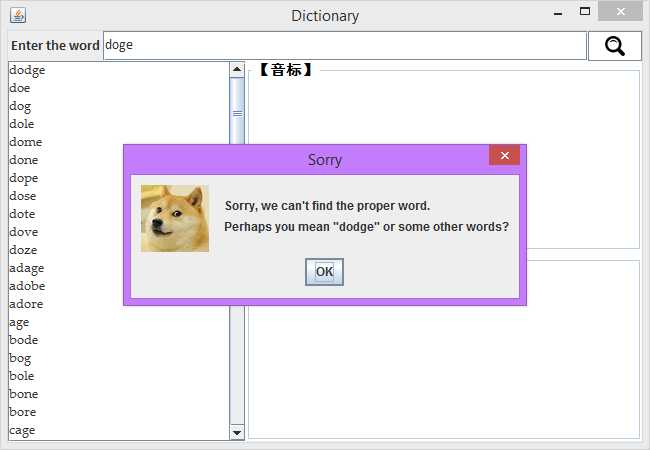This screenshot has height=450, width=650.
Task: Maximize the Dictionary window
Action: coord(585,12)
